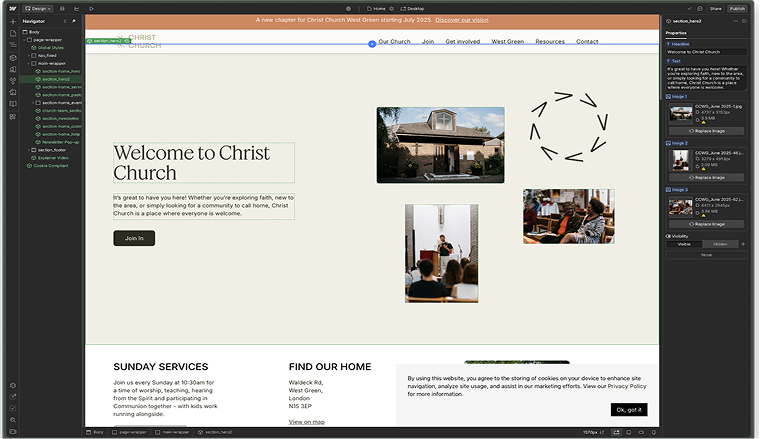
Task: Open the Webflow logo menu
Action: click(x=13, y=8)
